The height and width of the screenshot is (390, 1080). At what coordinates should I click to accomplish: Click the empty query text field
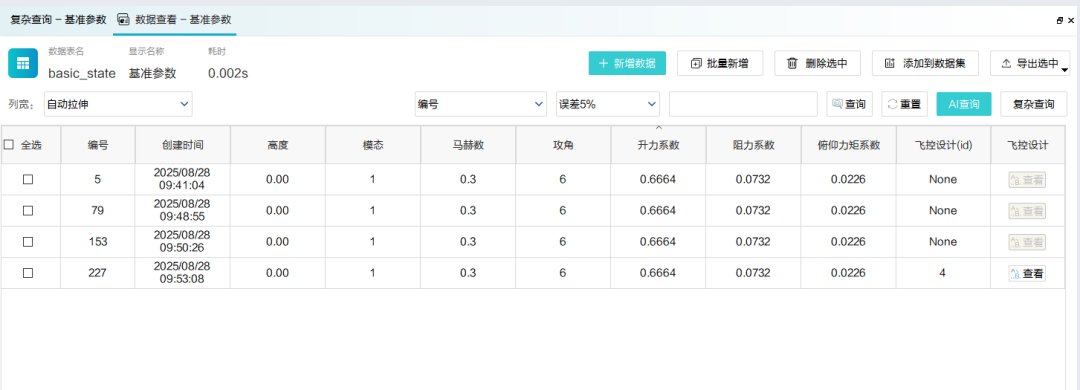point(743,104)
